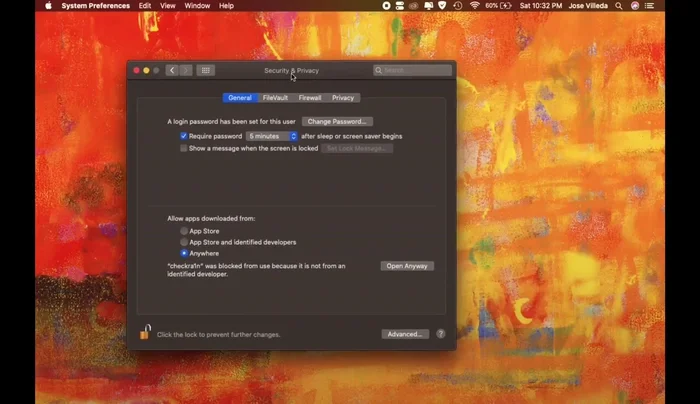Uncheck the Require password checkbox
This screenshot has width=700, height=404.
point(184,136)
